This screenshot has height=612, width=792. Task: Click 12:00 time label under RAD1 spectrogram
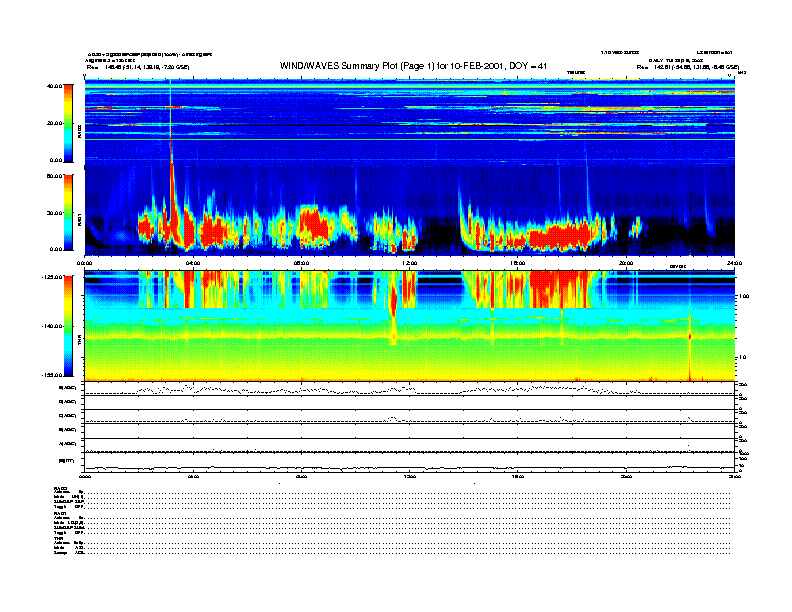click(410, 263)
